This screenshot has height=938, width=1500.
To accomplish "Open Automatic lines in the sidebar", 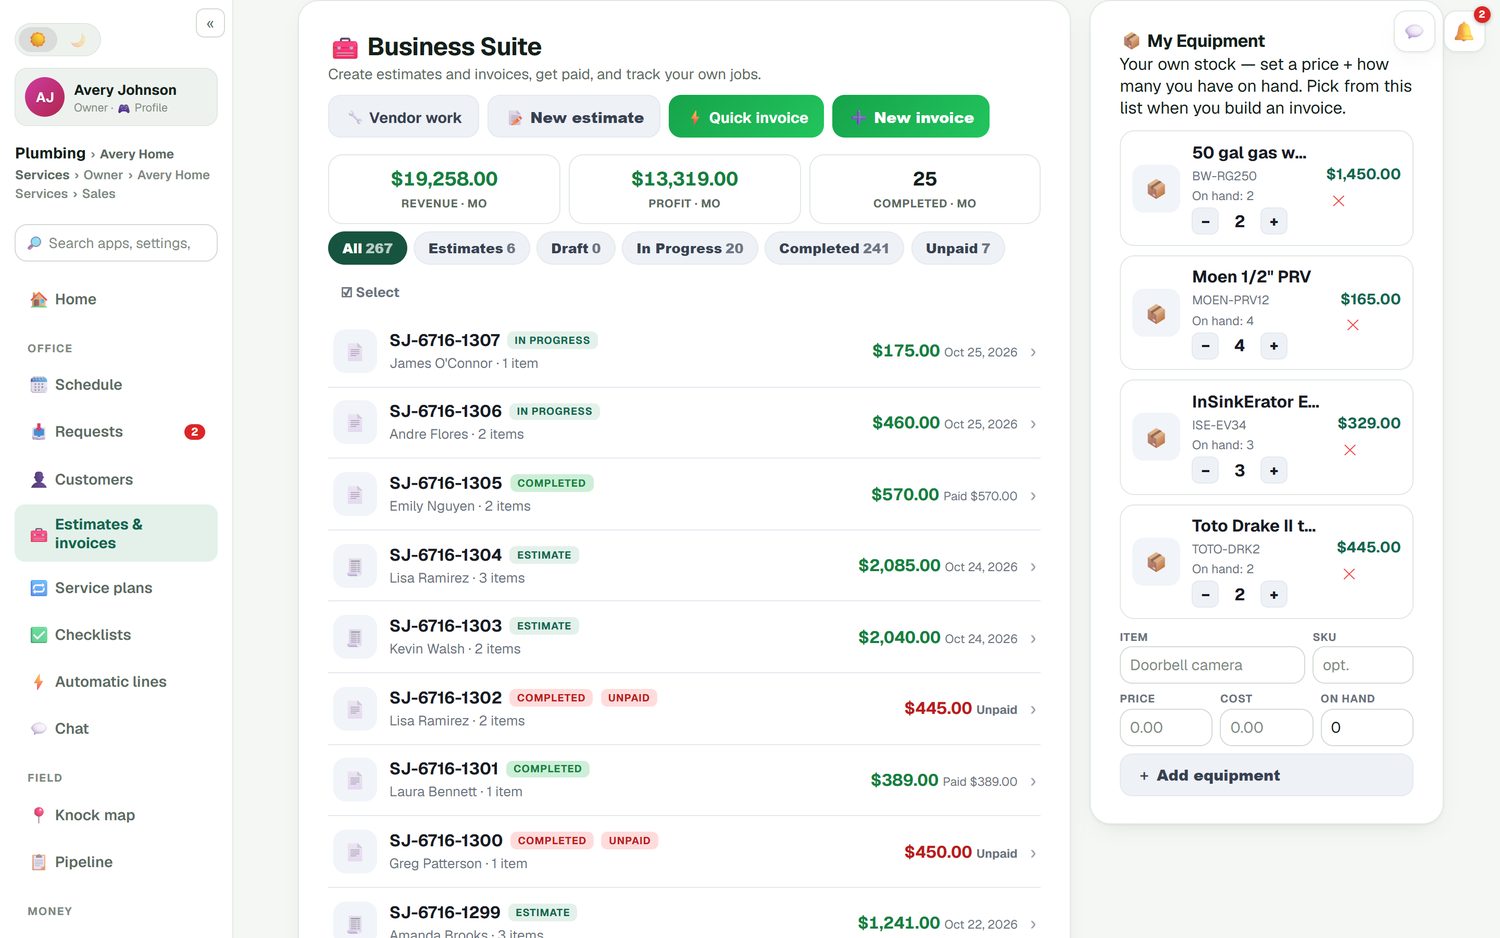I will coord(116,682).
